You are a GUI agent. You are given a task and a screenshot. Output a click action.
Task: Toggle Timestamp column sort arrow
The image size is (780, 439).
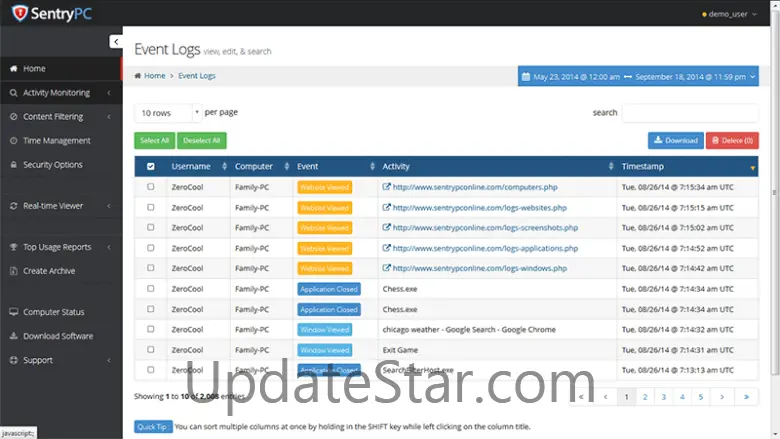pos(753,168)
